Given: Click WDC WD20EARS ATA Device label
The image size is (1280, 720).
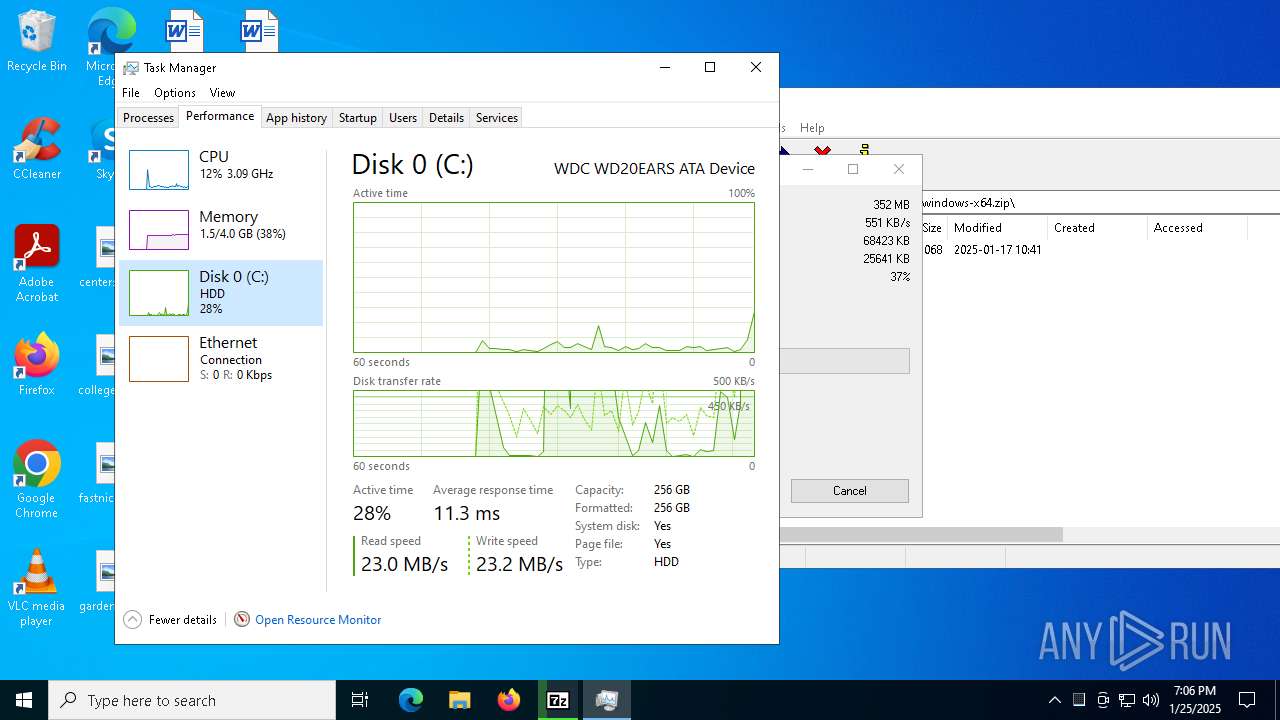Looking at the screenshot, I should point(654,169).
